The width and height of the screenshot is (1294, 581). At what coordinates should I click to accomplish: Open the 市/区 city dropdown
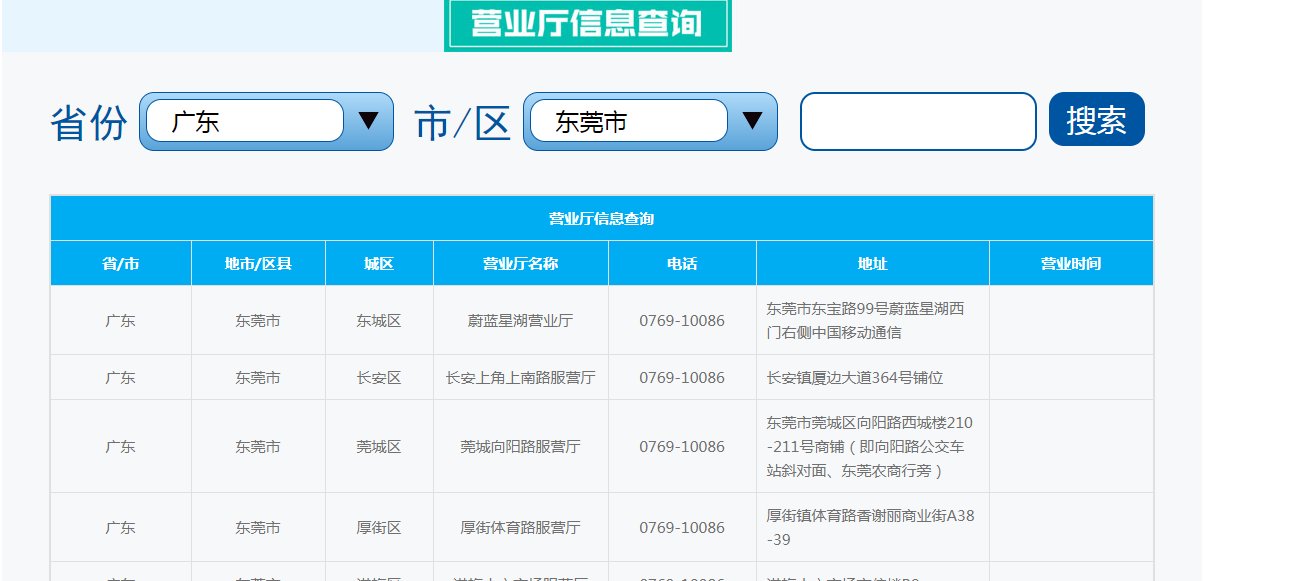coord(628,120)
